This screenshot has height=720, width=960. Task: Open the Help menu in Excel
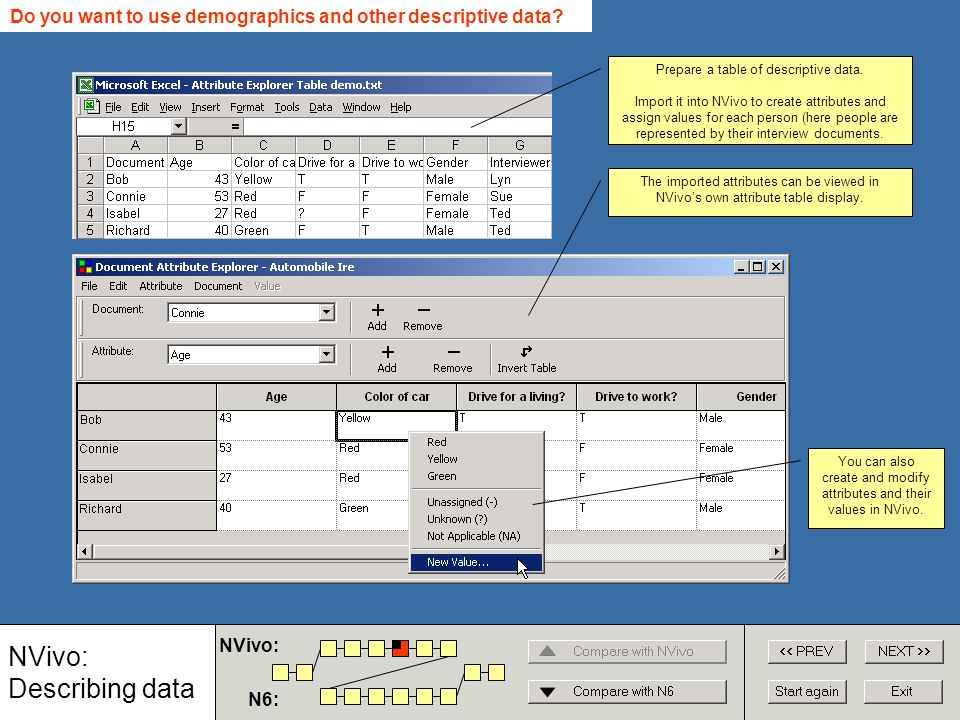(x=401, y=107)
